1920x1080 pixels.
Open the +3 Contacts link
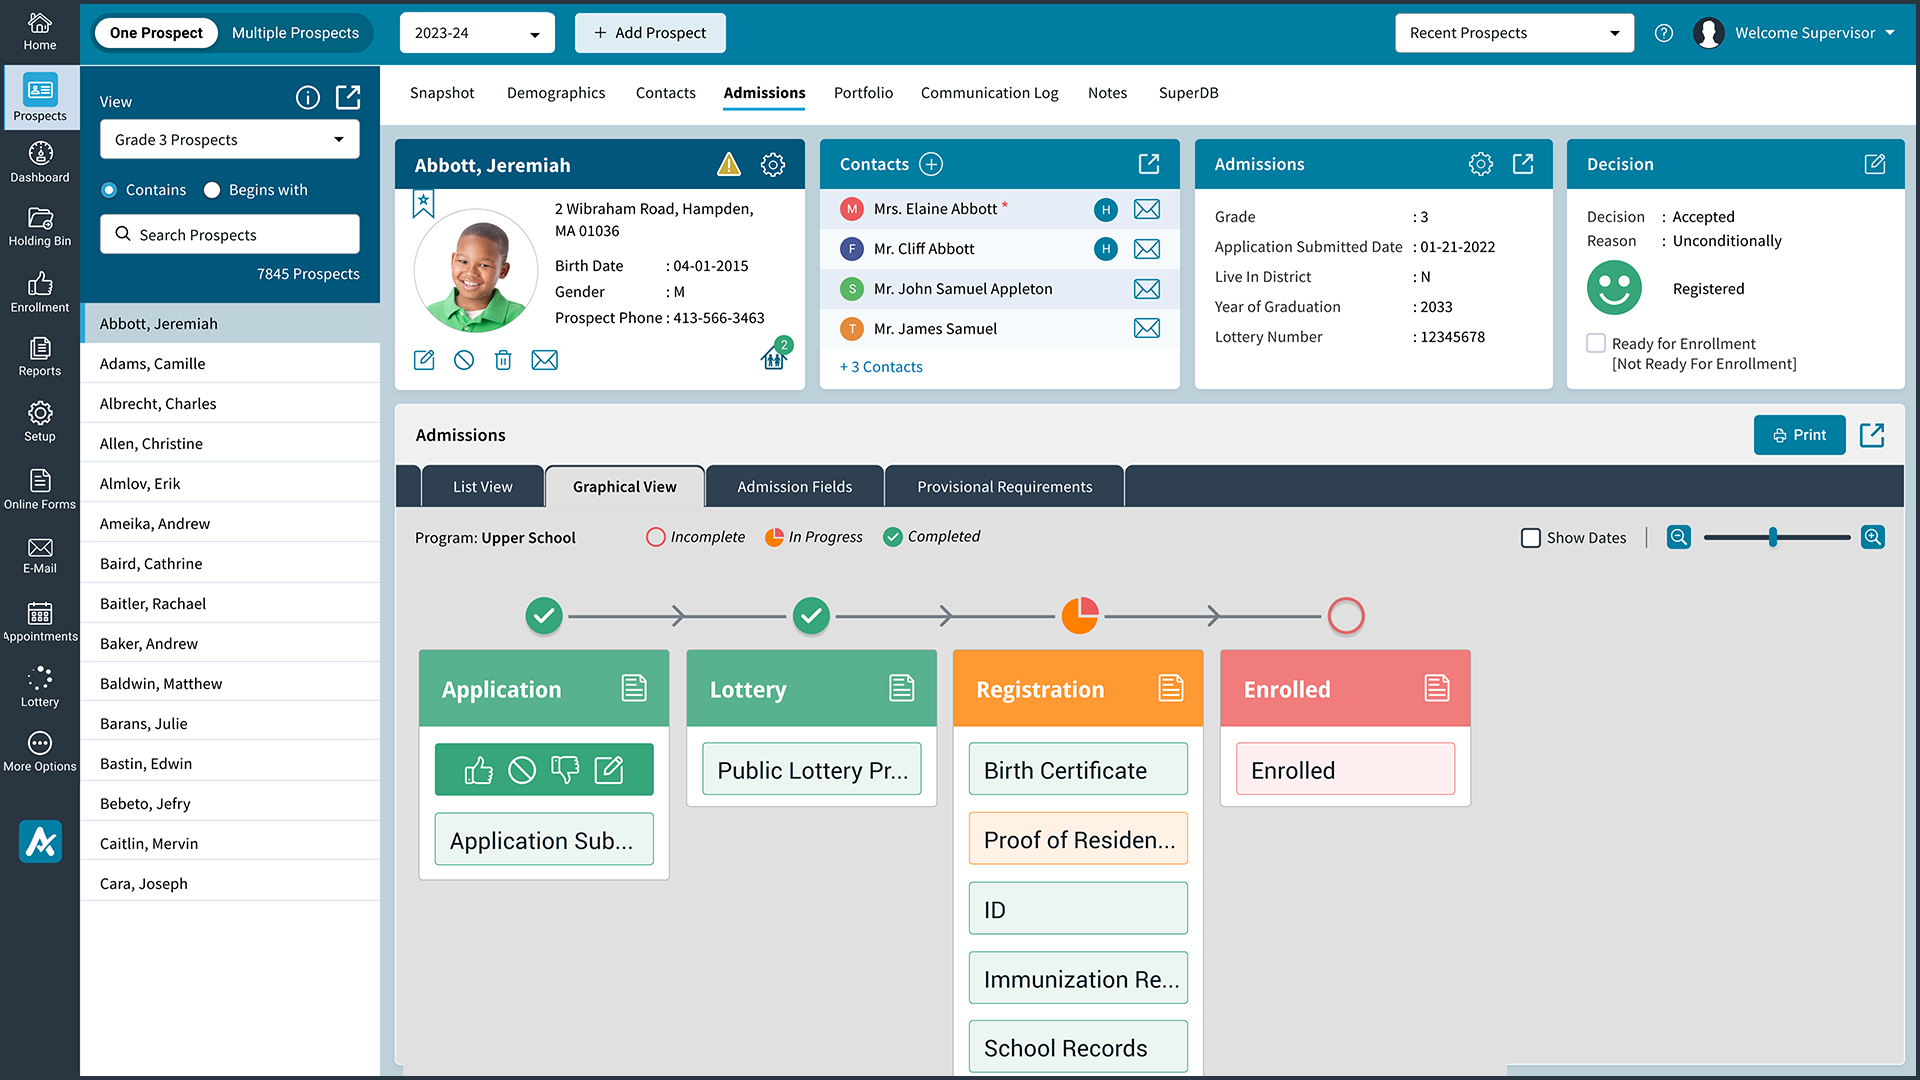(881, 367)
